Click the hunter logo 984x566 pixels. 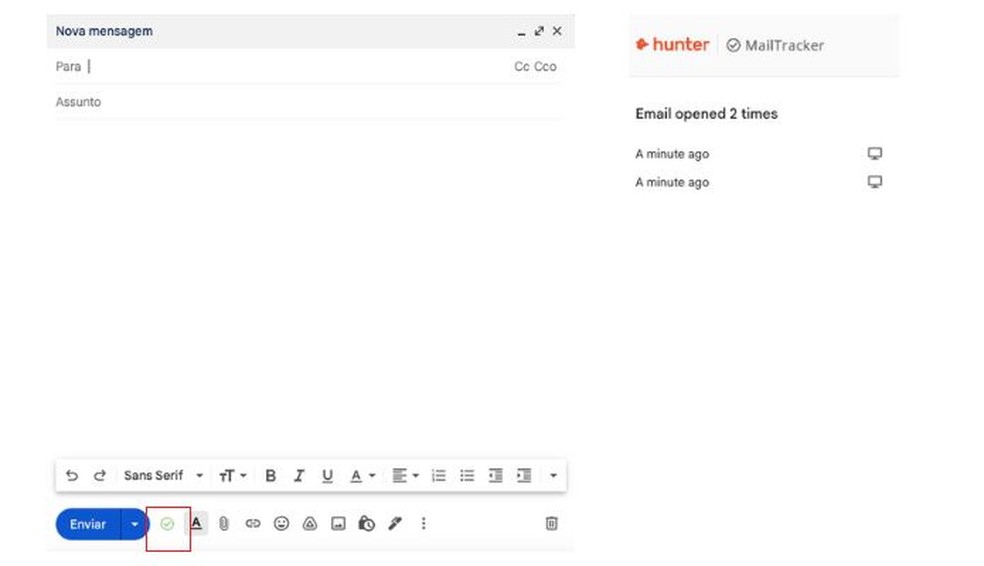(672, 45)
